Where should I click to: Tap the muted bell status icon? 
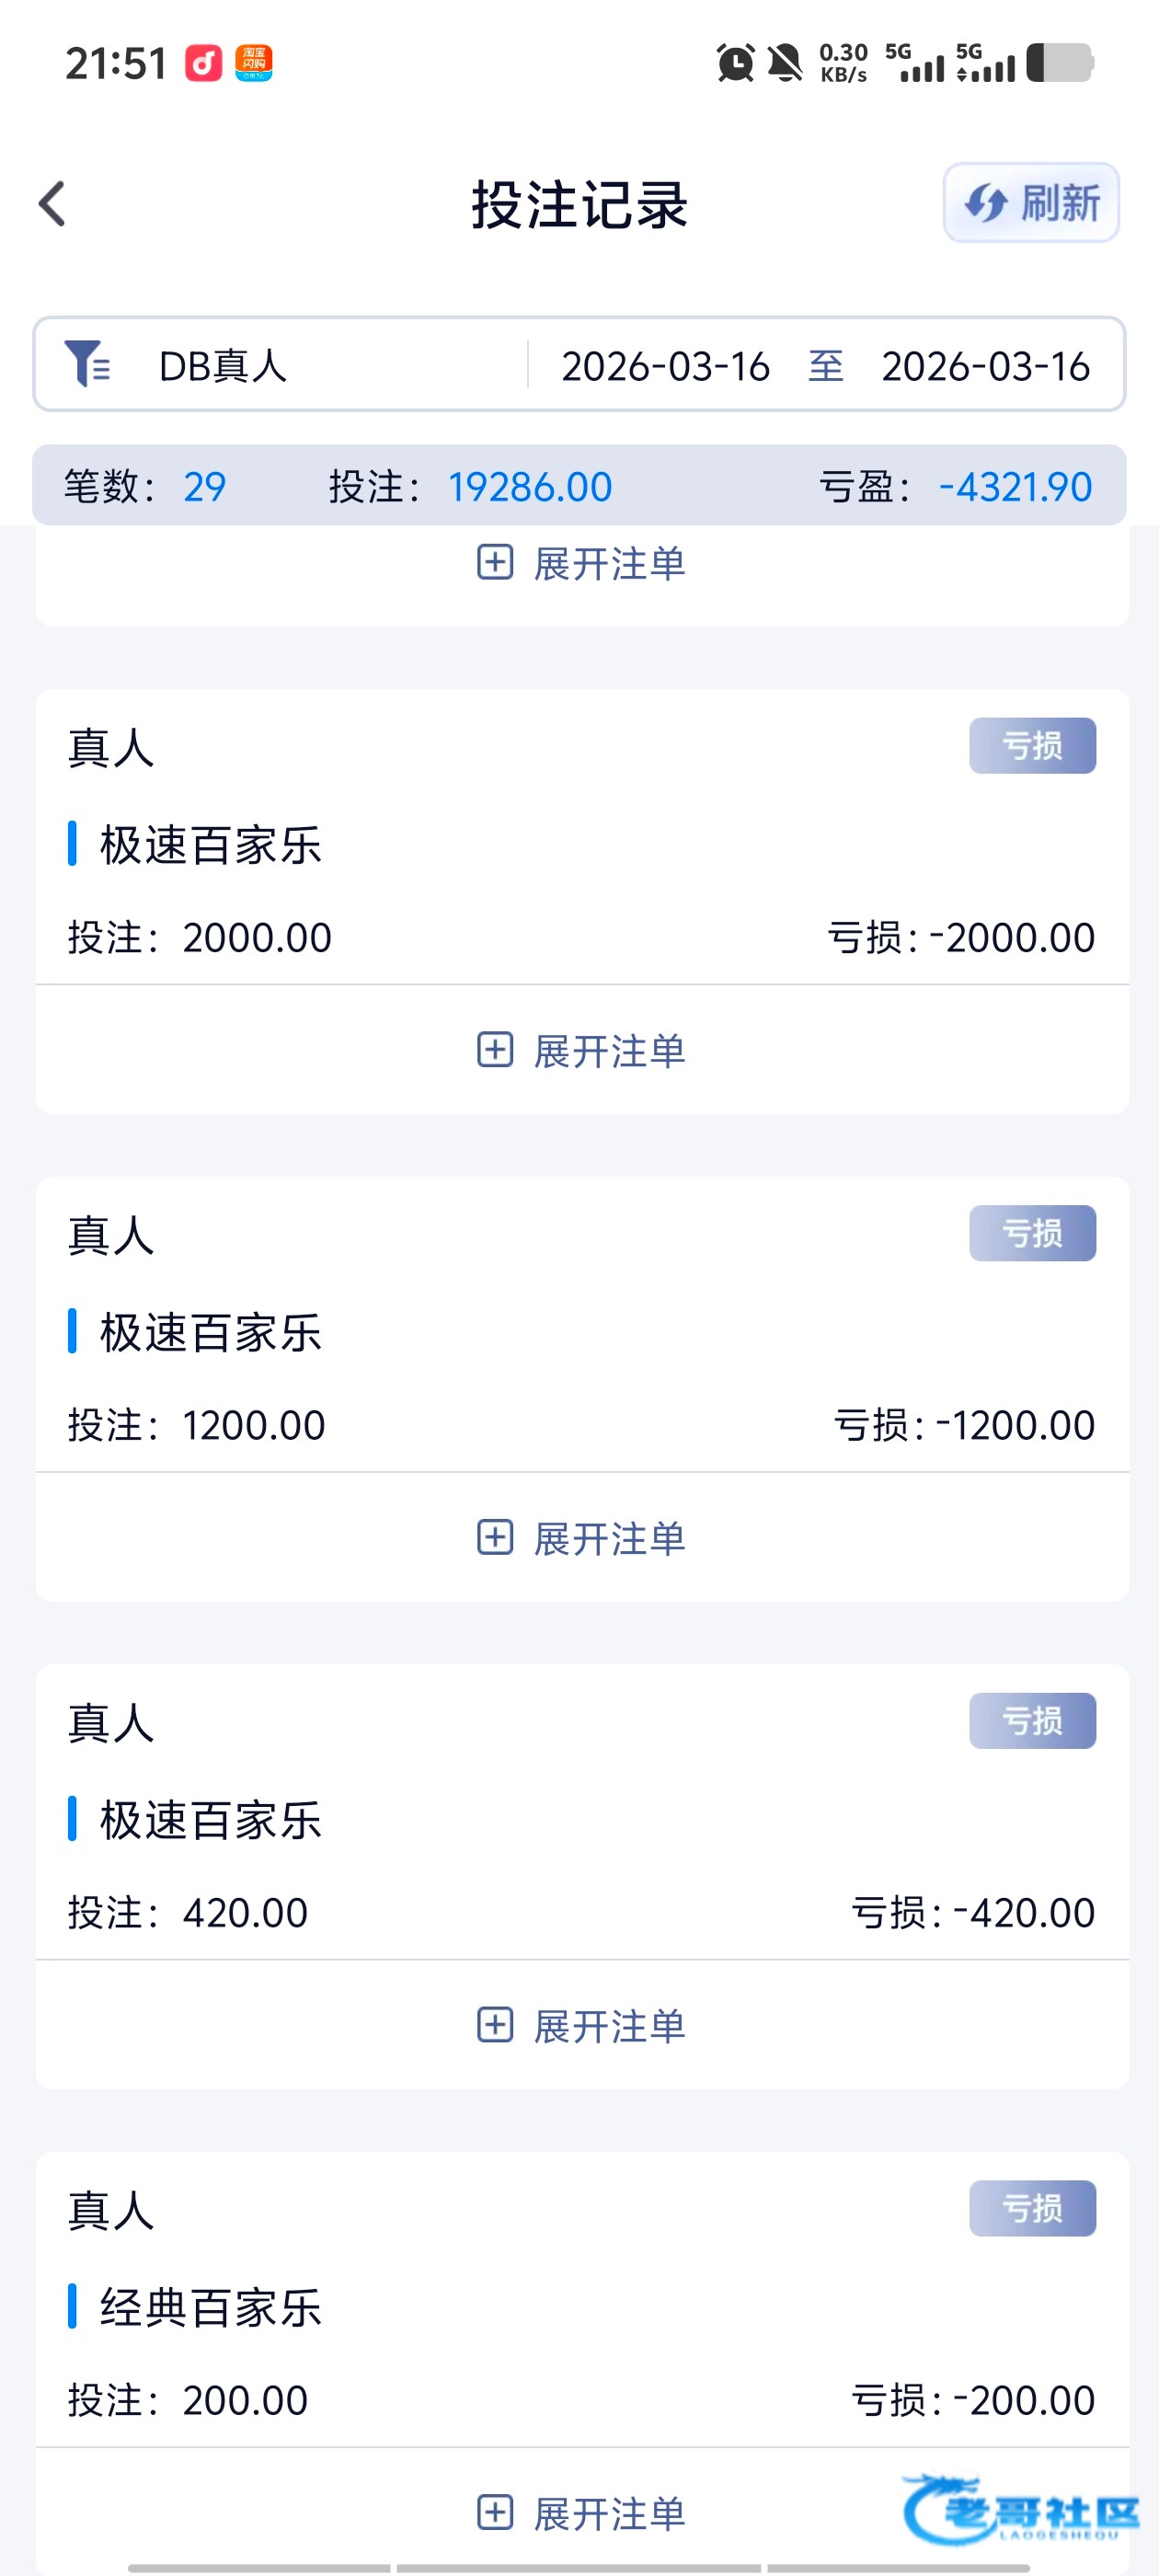(785, 63)
